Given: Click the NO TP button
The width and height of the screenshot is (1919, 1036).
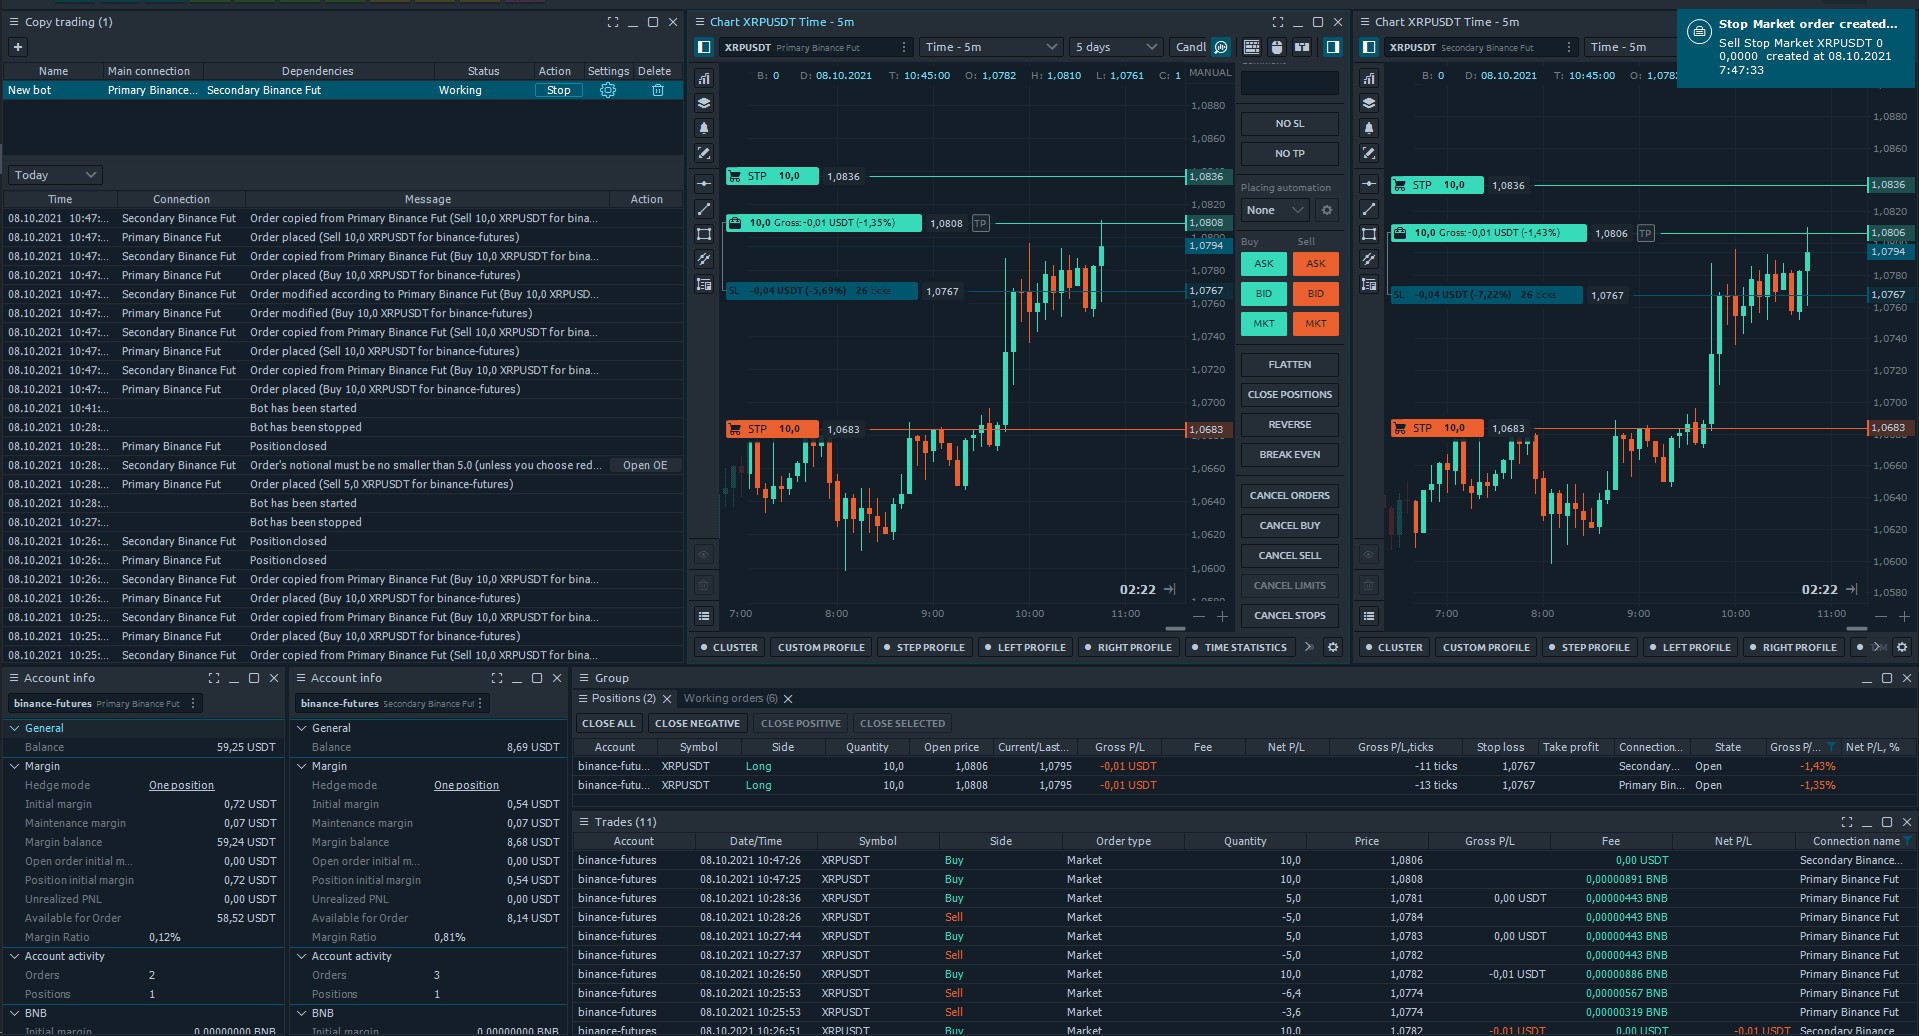Looking at the screenshot, I should click(x=1289, y=154).
